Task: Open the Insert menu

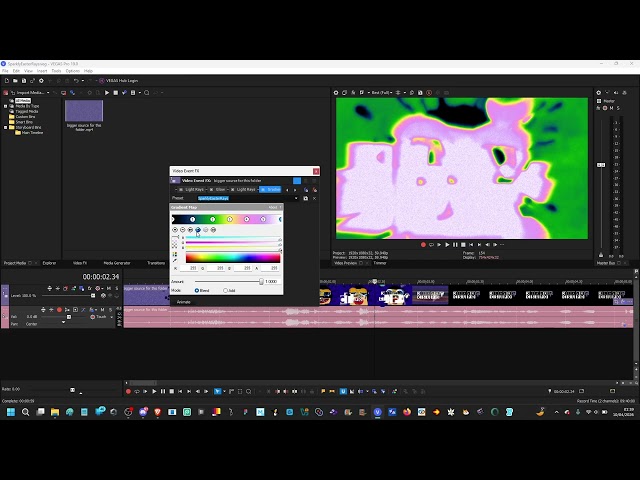Action: click(x=42, y=71)
